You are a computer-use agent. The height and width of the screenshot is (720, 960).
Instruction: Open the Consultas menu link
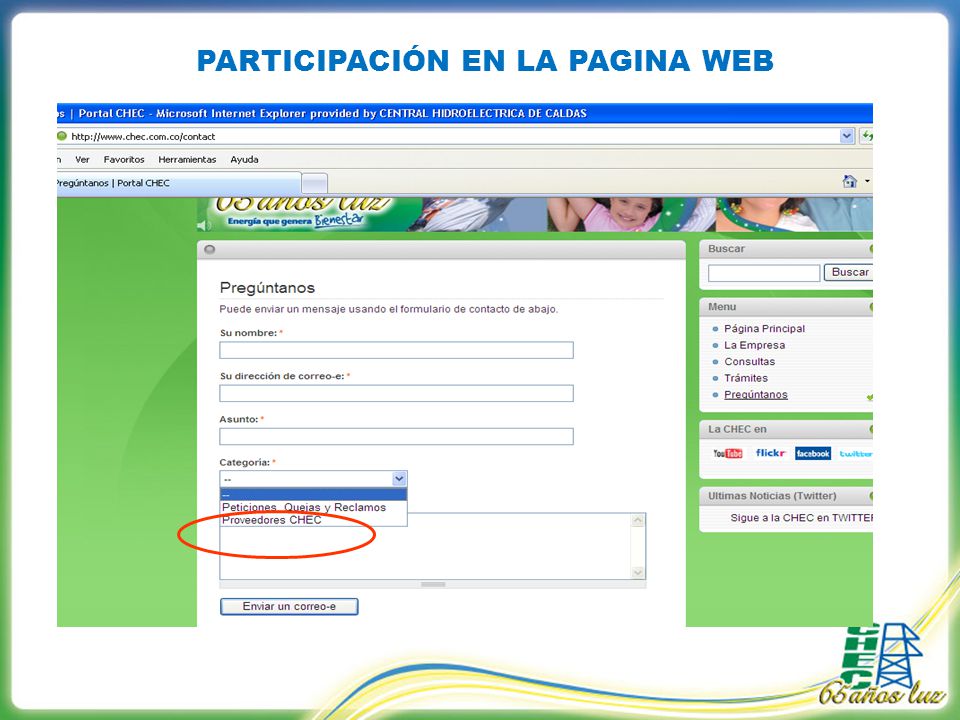tap(749, 362)
